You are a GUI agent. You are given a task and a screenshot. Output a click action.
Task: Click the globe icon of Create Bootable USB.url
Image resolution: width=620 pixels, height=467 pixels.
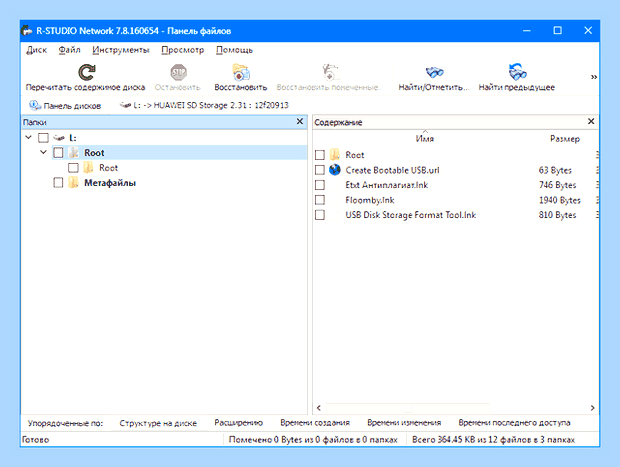click(335, 170)
